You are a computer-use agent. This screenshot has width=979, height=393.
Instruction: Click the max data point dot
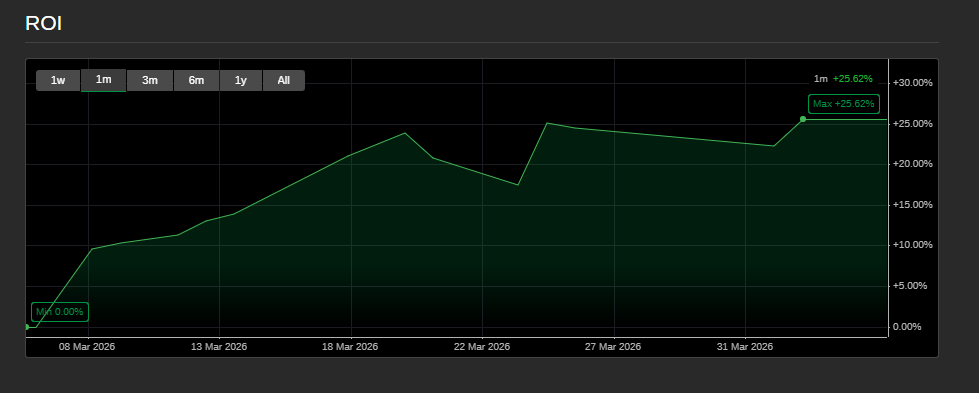click(803, 119)
